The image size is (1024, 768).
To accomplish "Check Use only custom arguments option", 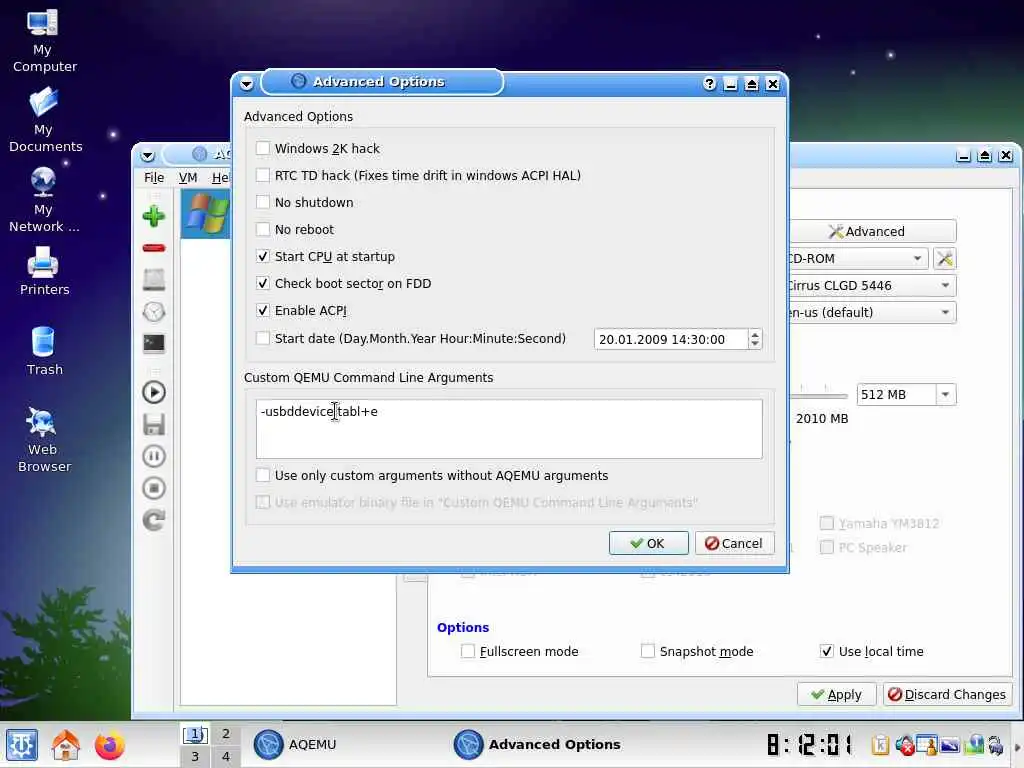I will click(x=263, y=475).
